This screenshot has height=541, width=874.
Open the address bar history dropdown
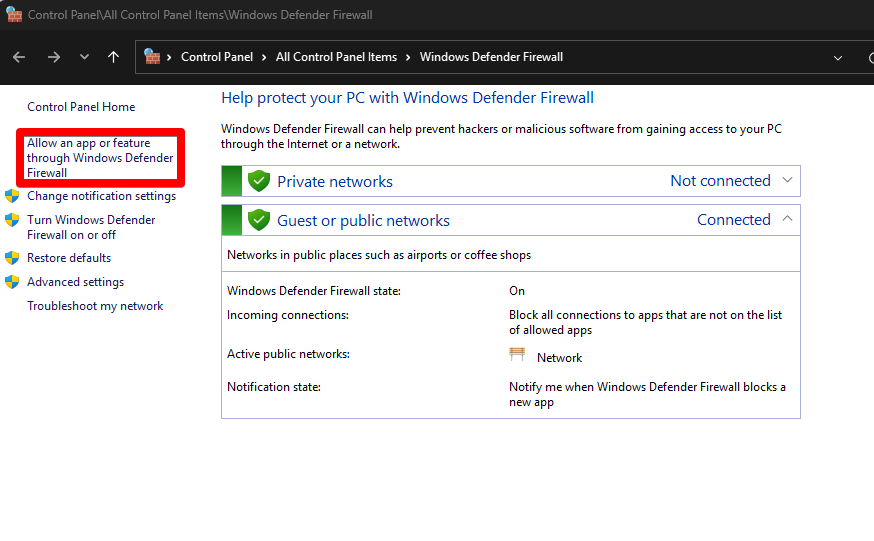click(838, 57)
